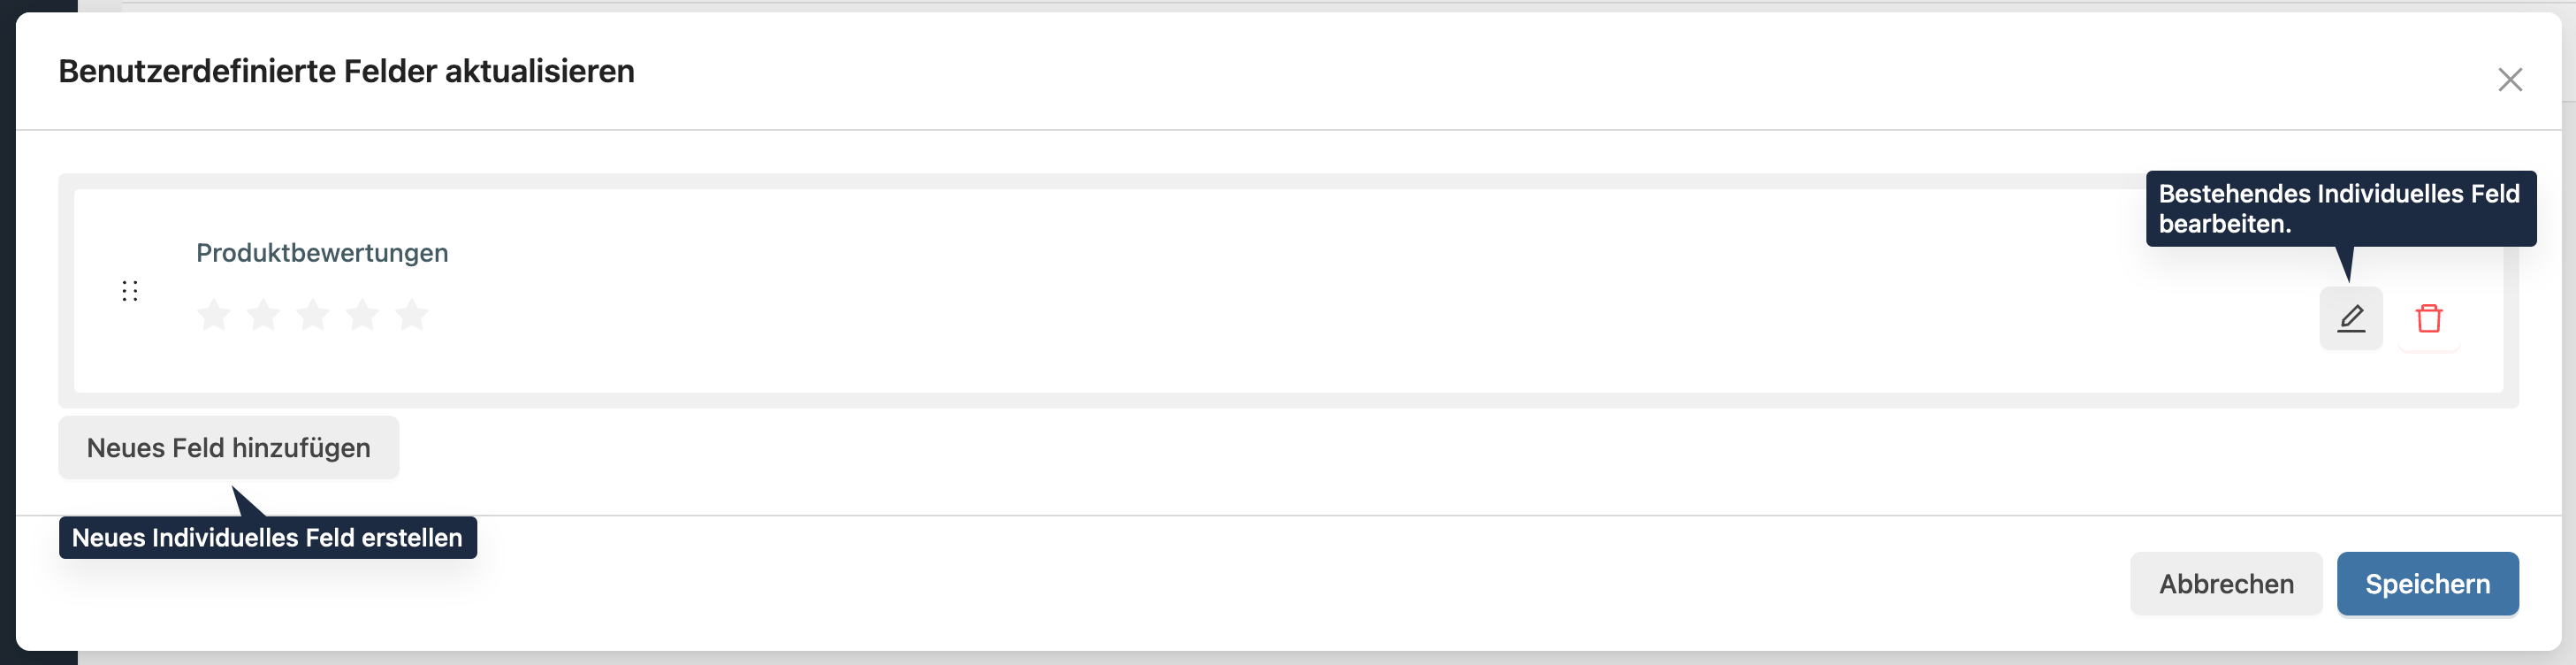This screenshot has height=665, width=2576.
Task: Grab the dotted drag handle of Produktbewertungen
Action: [x=130, y=291]
